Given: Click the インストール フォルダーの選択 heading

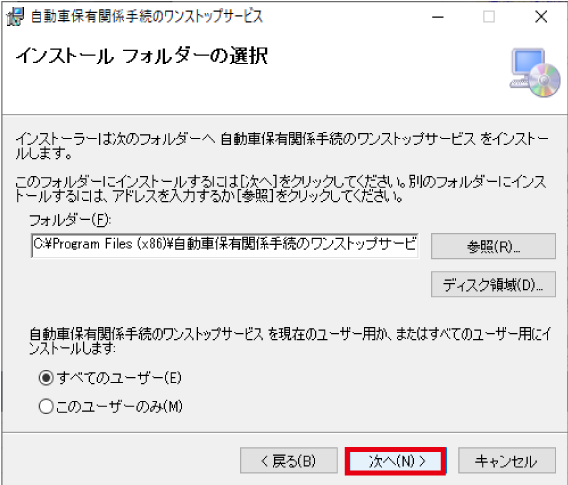Looking at the screenshot, I should coord(142,56).
